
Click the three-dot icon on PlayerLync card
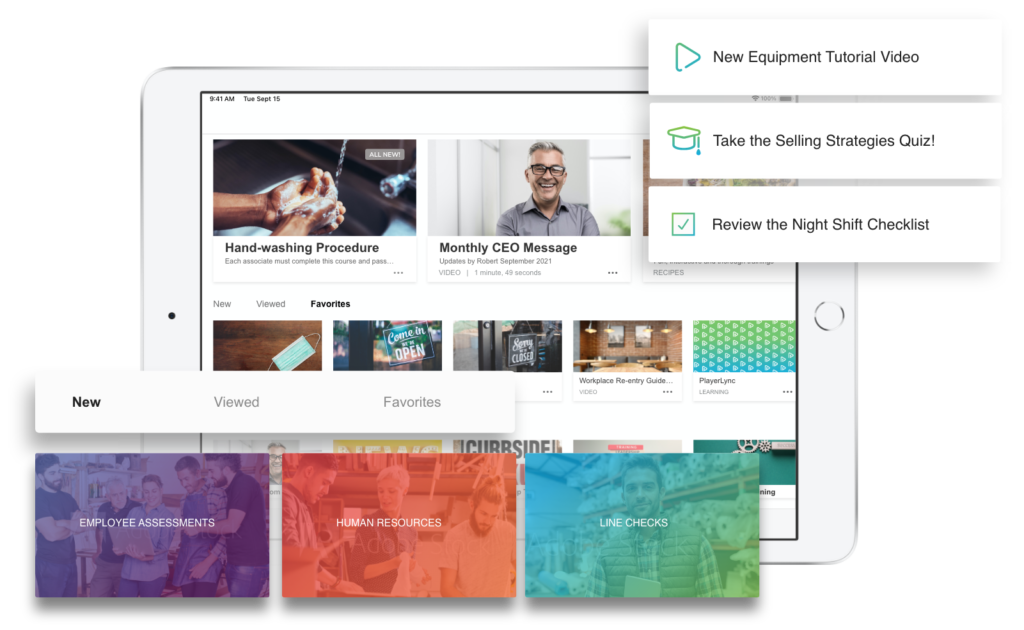pos(787,392)
